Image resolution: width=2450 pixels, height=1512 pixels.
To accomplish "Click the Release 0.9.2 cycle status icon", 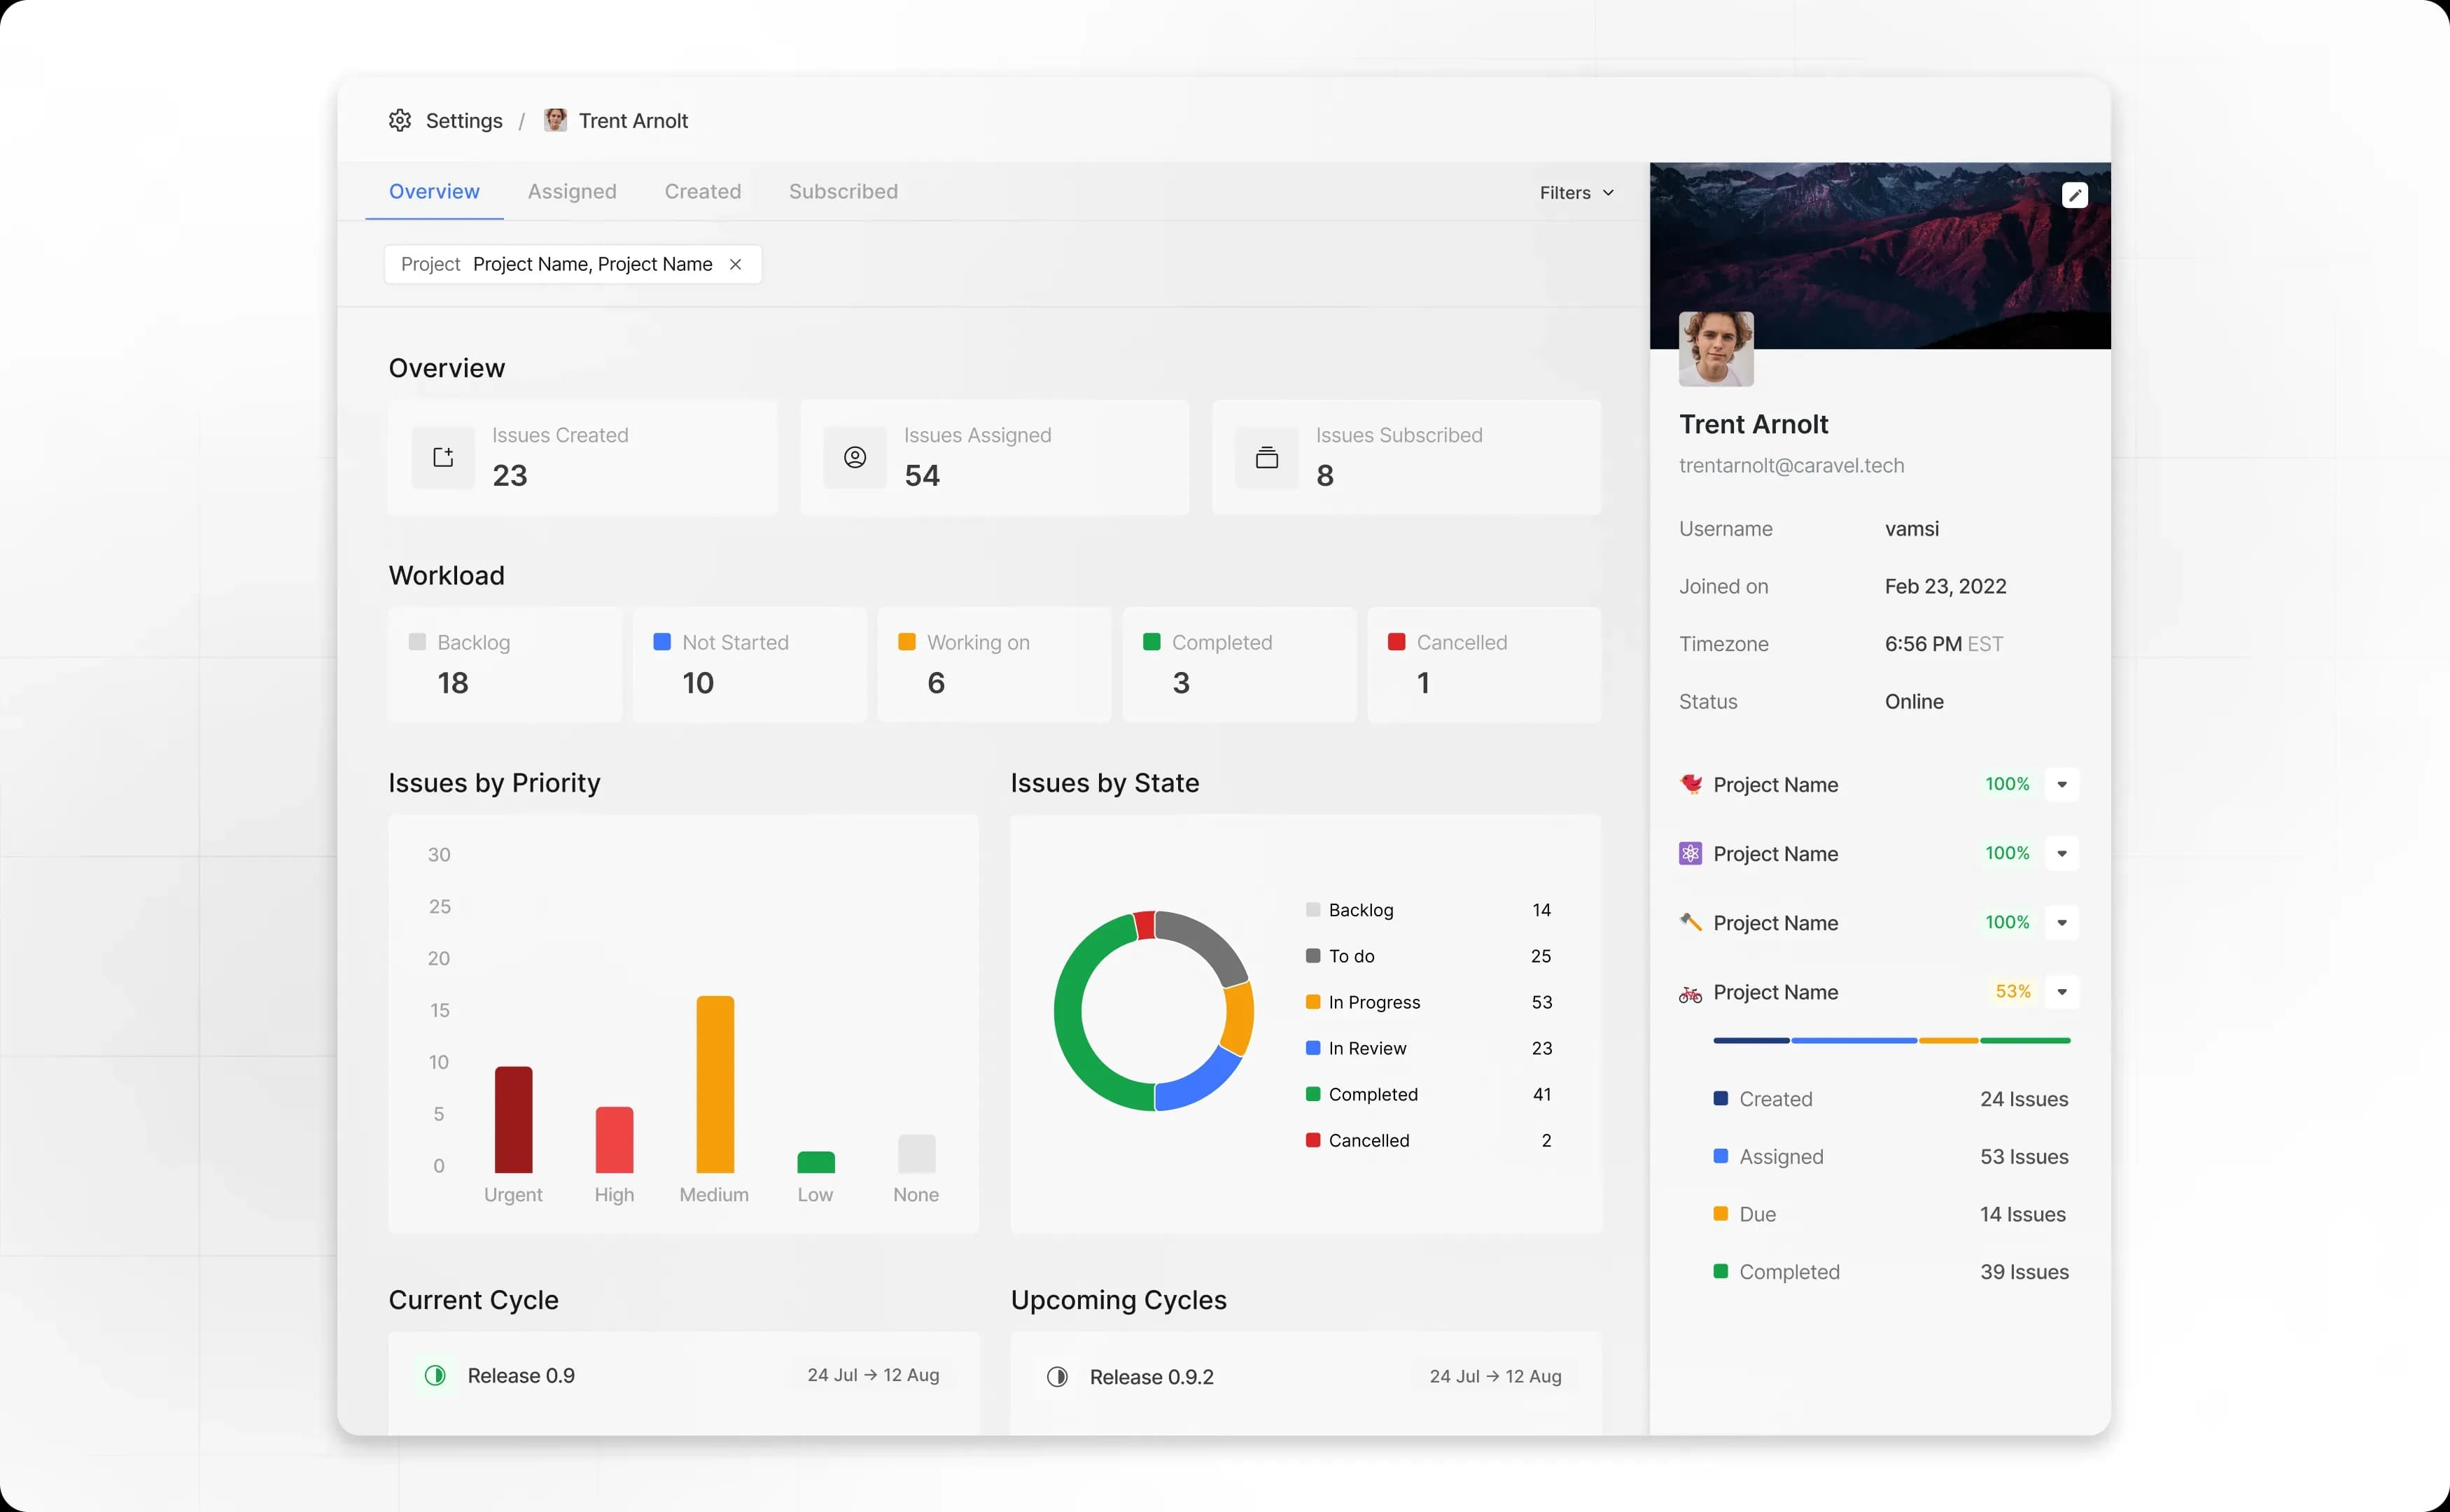I will click(1057, 1377).
